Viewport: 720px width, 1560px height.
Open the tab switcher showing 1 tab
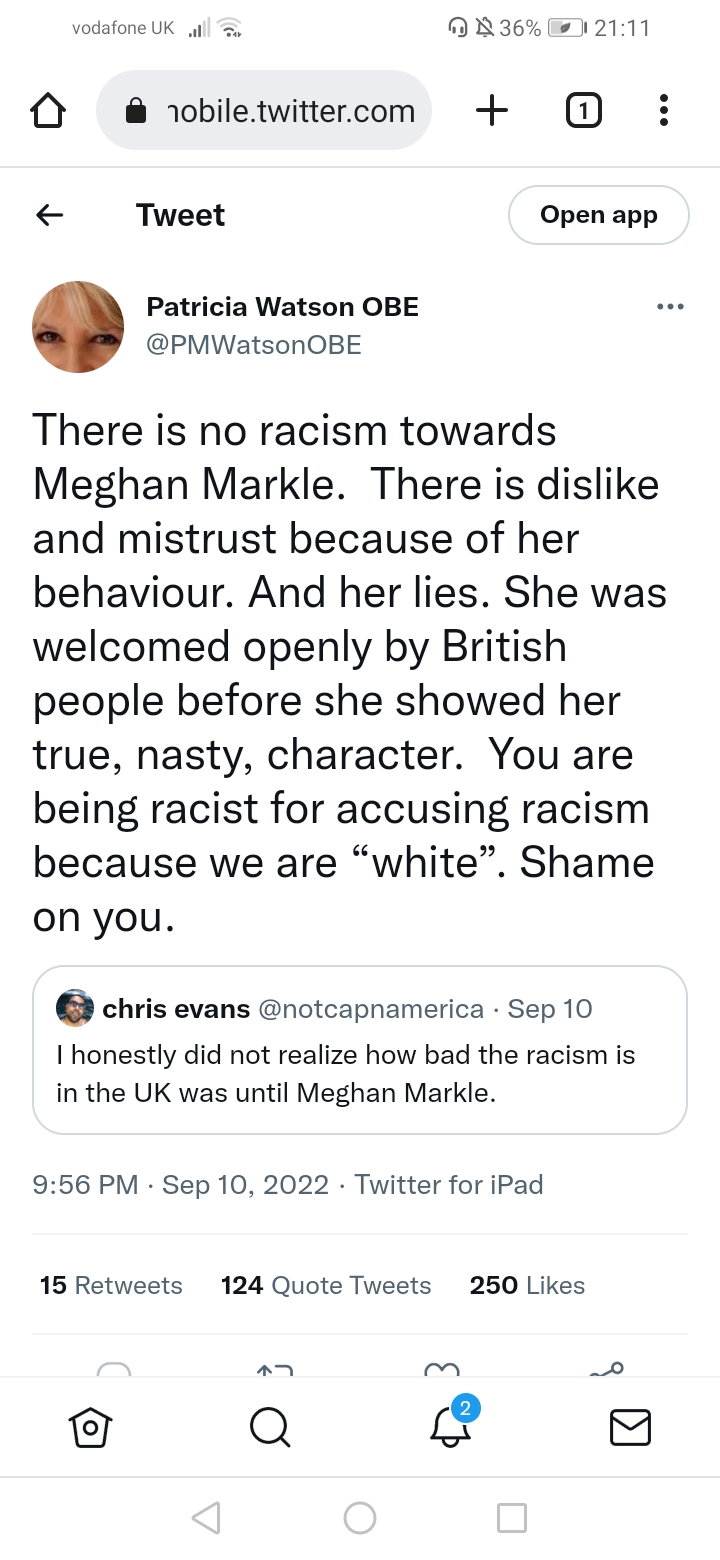583,111
